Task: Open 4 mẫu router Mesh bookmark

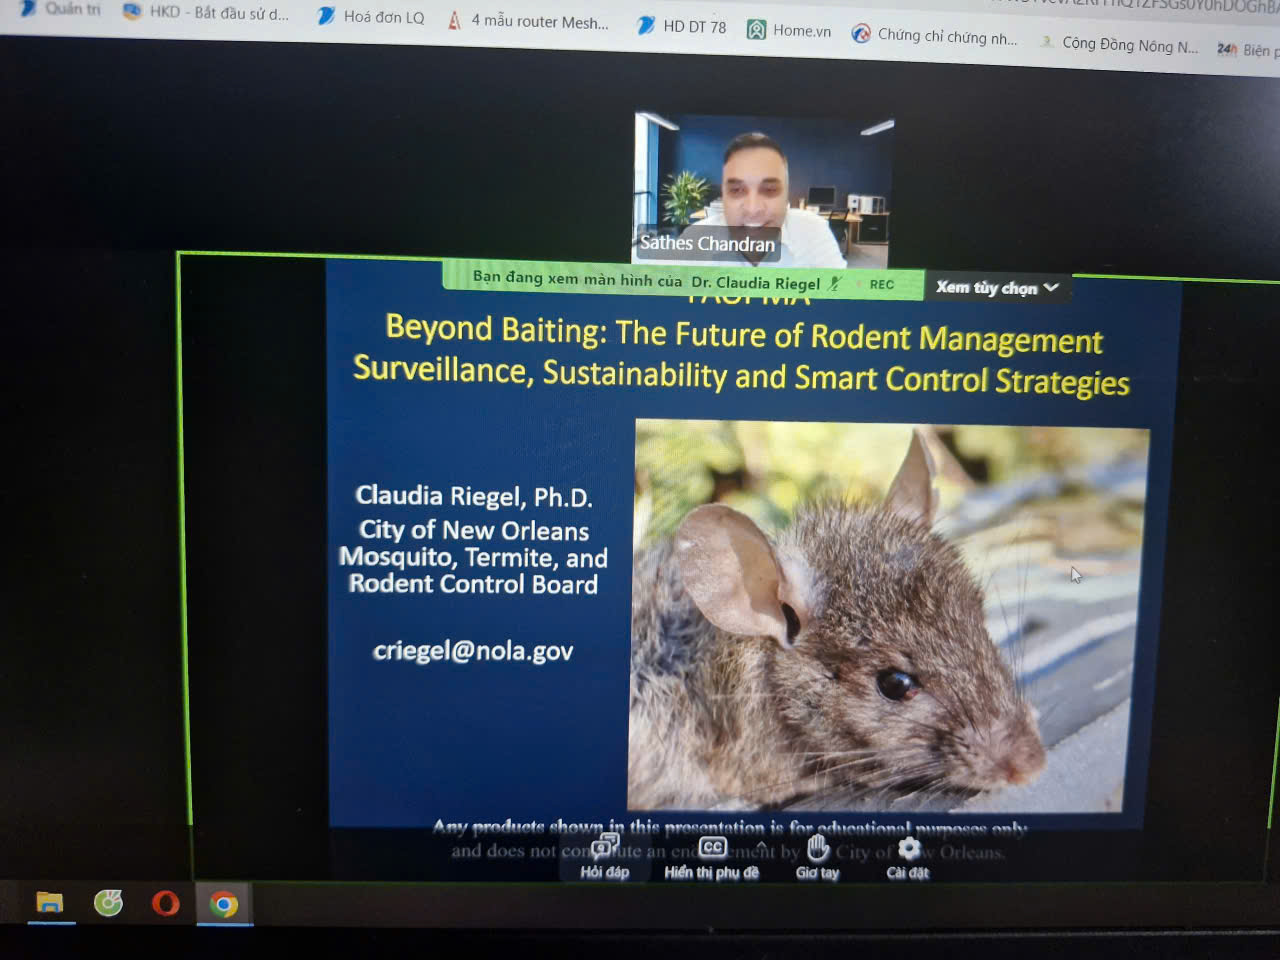Action: [x=528, y=20]
